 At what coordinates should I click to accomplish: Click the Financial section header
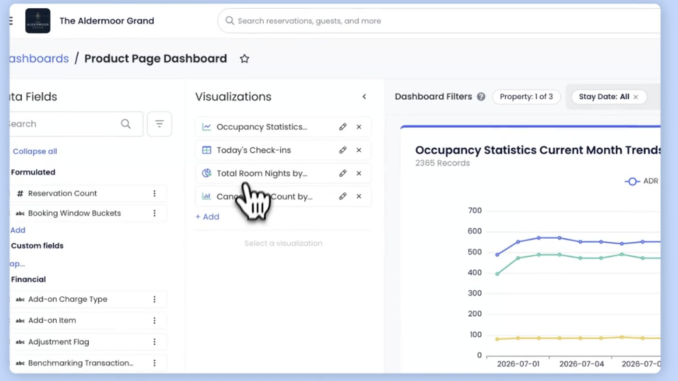pos(28,279)
